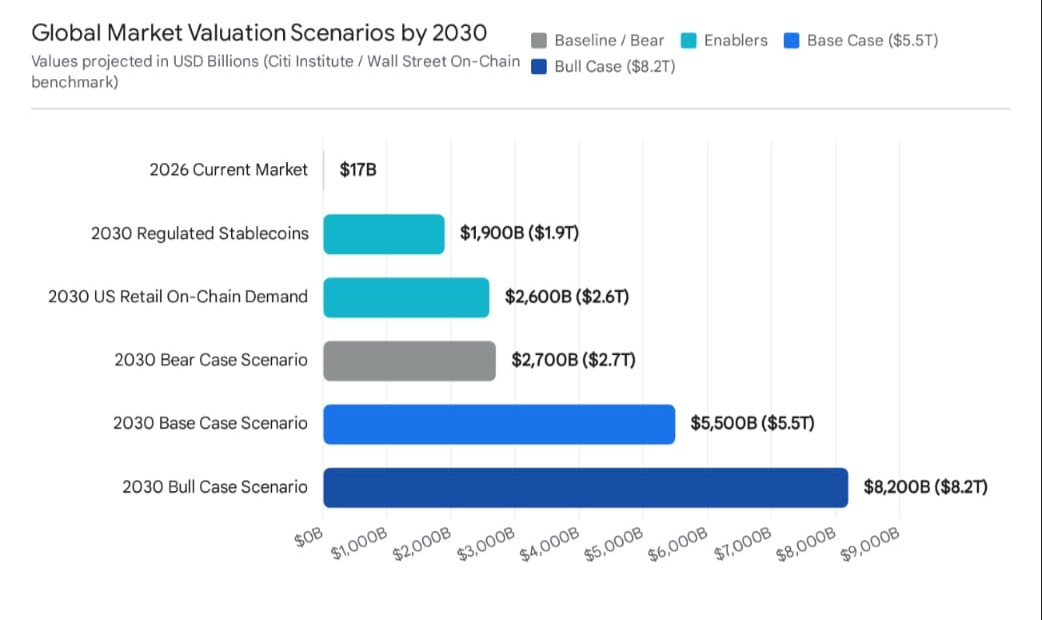Click the '$17B' value label
Viewport: 1042px width, 620px height.
(x=358, y=170)
